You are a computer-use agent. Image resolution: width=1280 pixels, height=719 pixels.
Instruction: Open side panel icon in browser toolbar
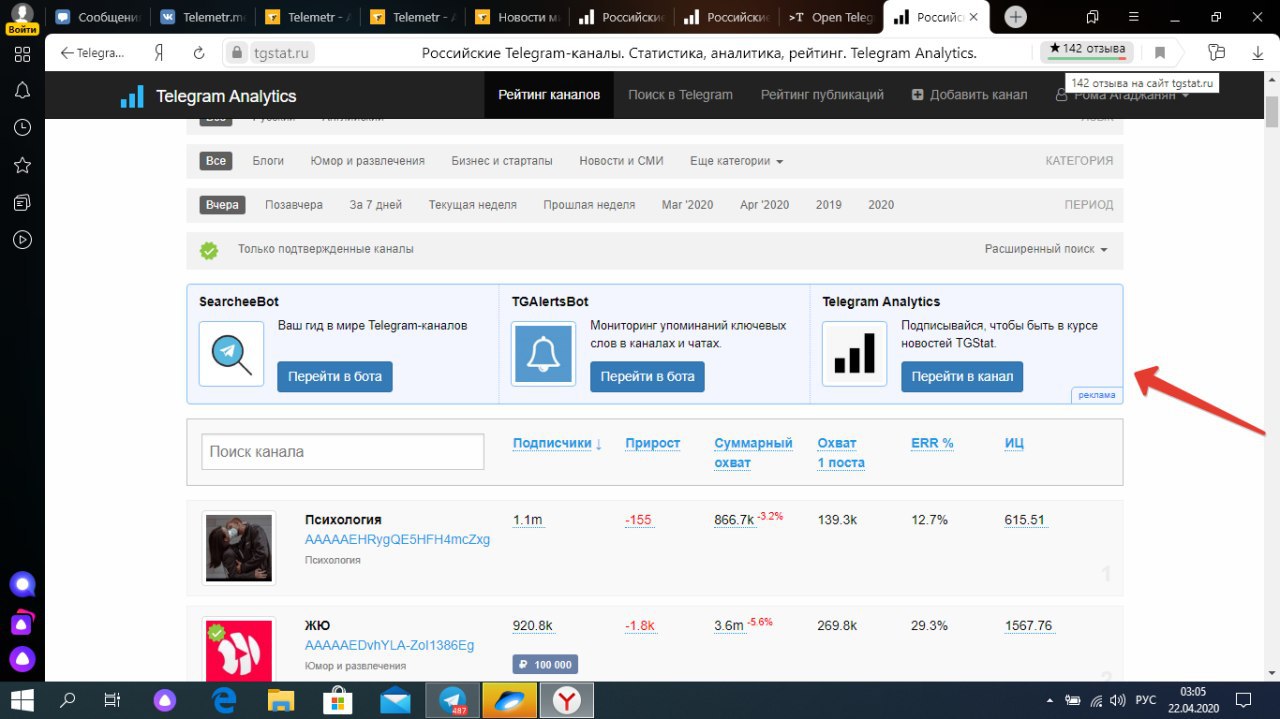(1216, 53)
